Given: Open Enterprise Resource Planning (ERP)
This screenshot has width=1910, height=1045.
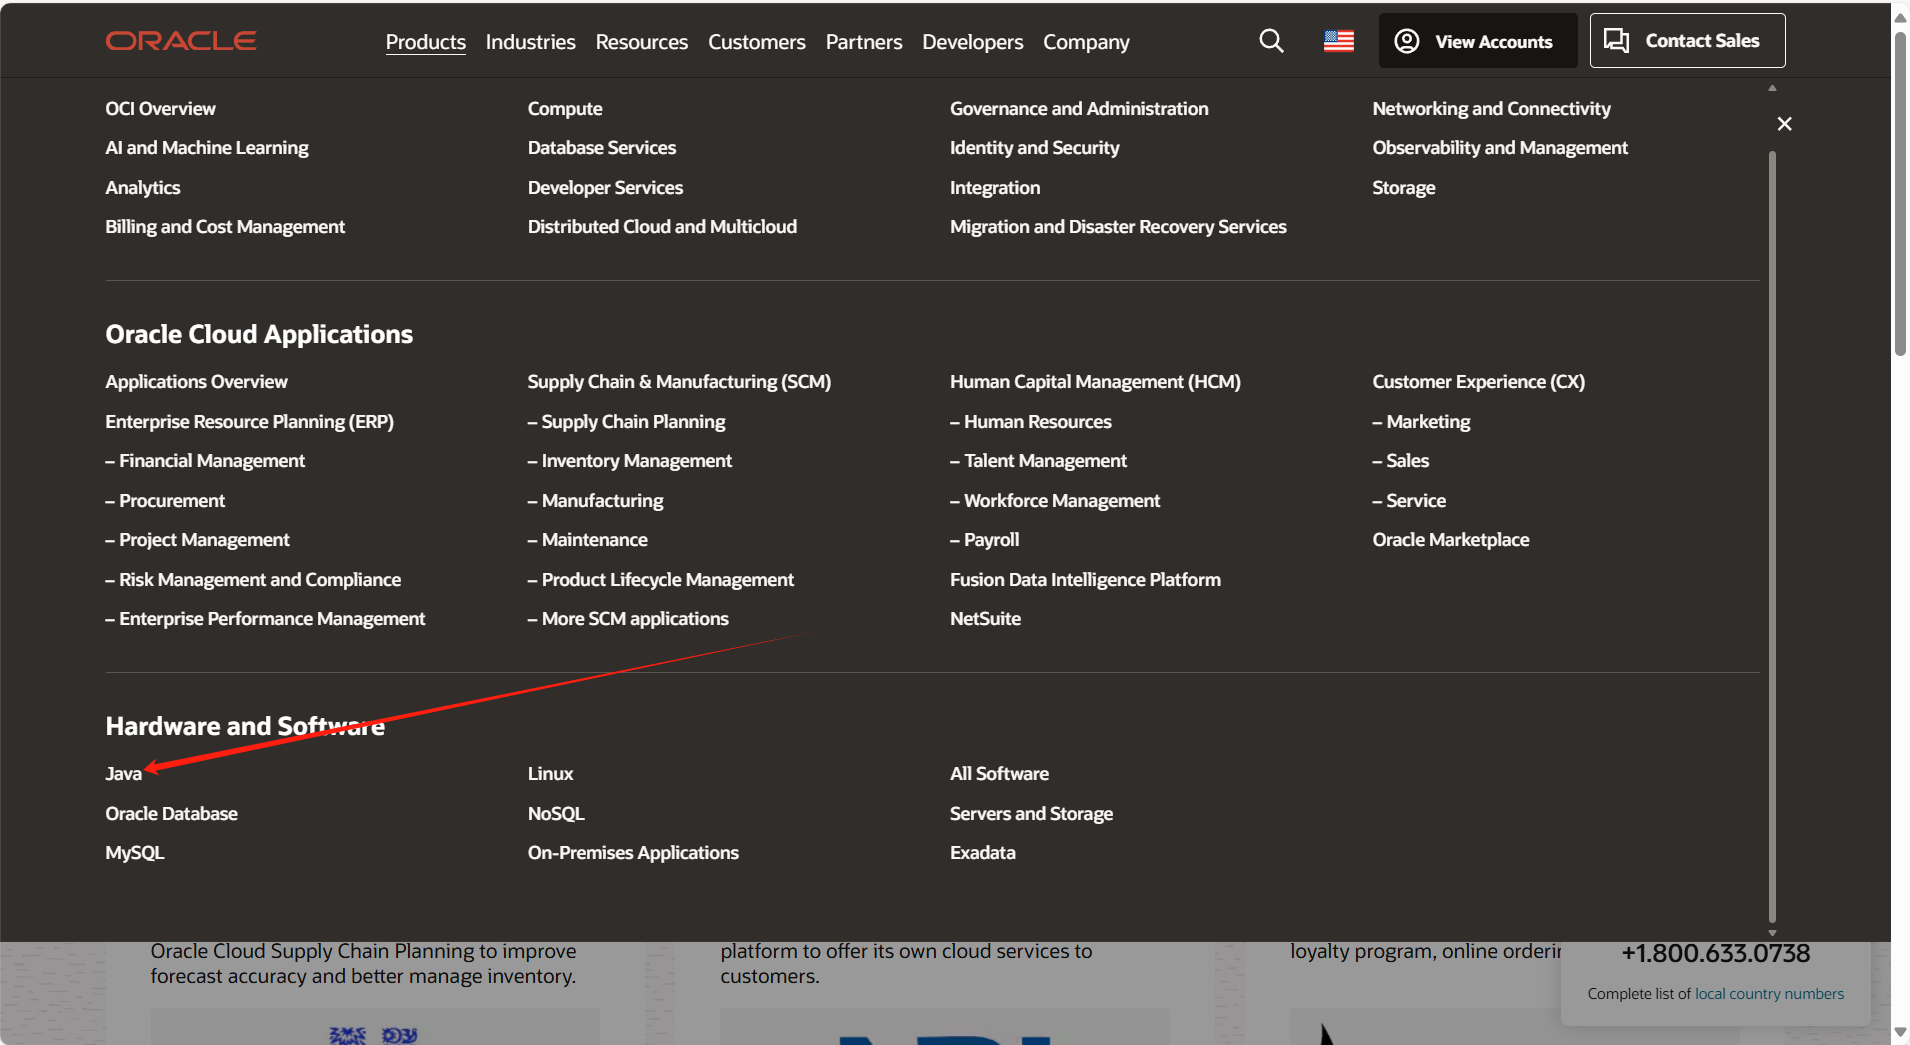Looking at the screenshot, I should (249, 422).
